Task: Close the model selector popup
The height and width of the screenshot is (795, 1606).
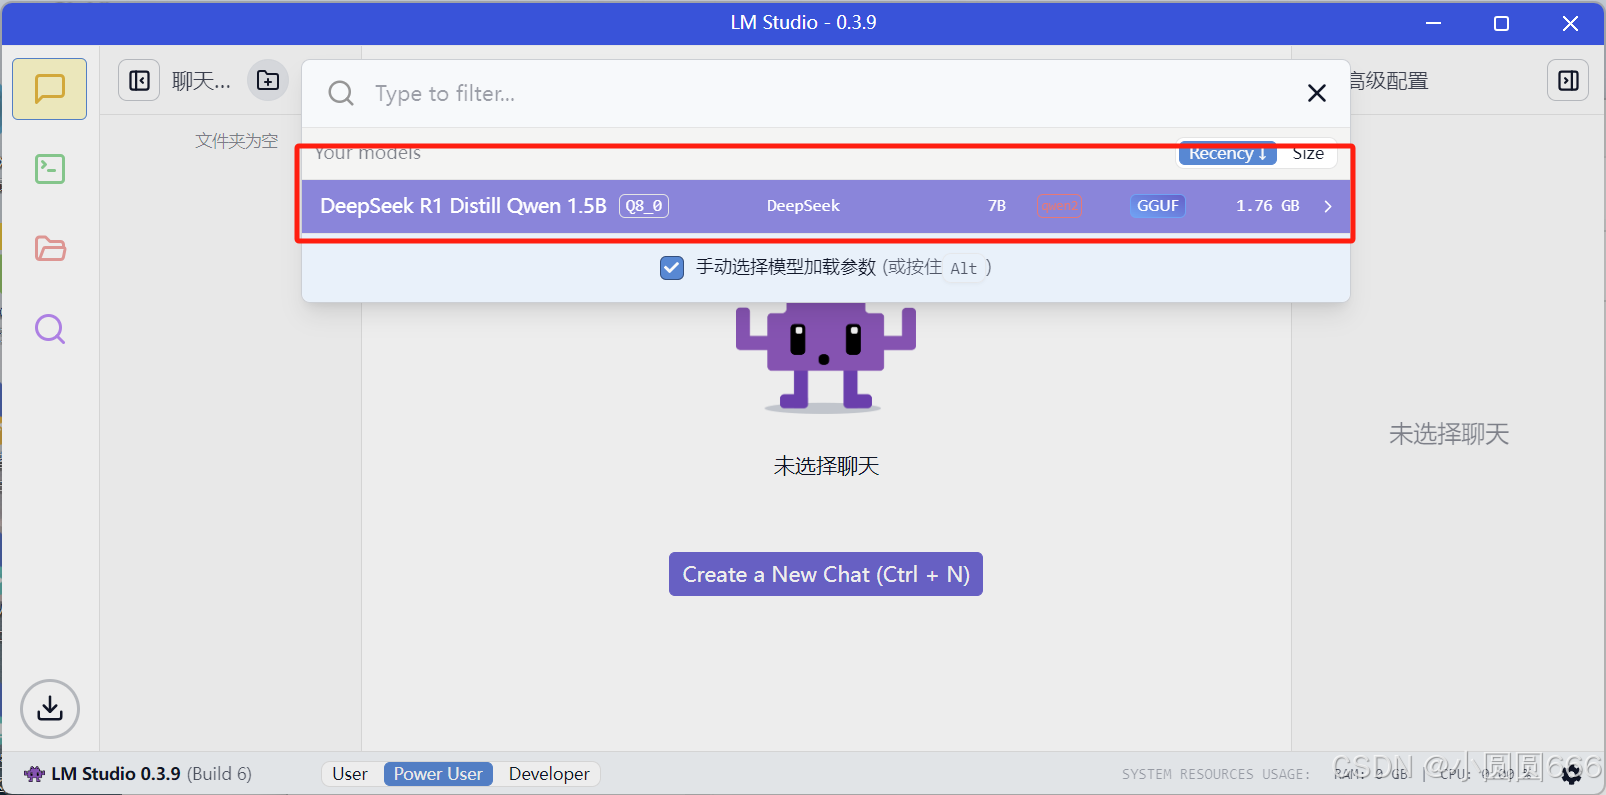Action: 1317,93
